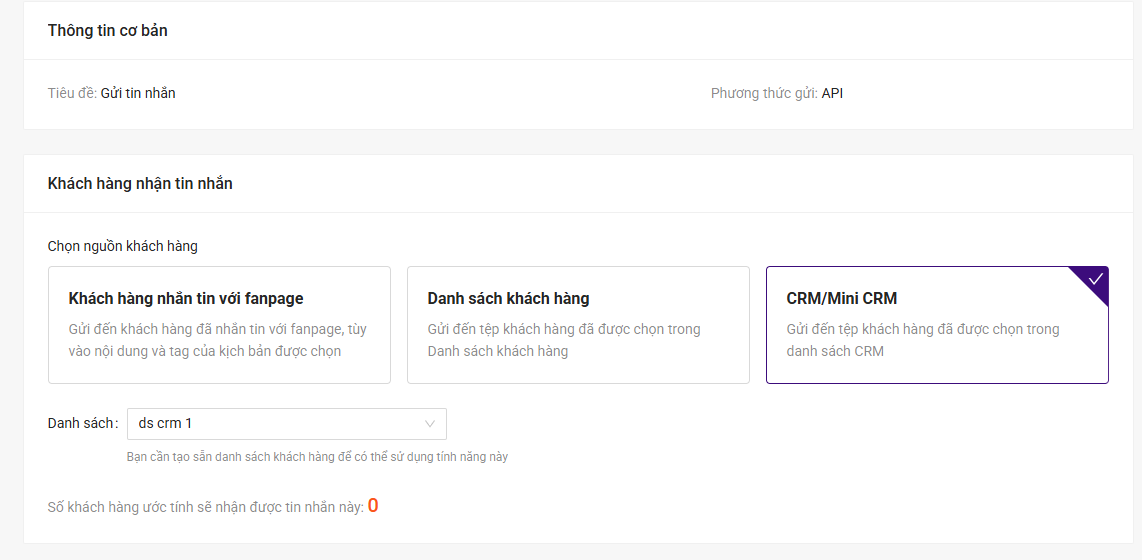Click the 'Thông tin cơ bản' section header
The image size is (1142, 560).
point(108,31)
